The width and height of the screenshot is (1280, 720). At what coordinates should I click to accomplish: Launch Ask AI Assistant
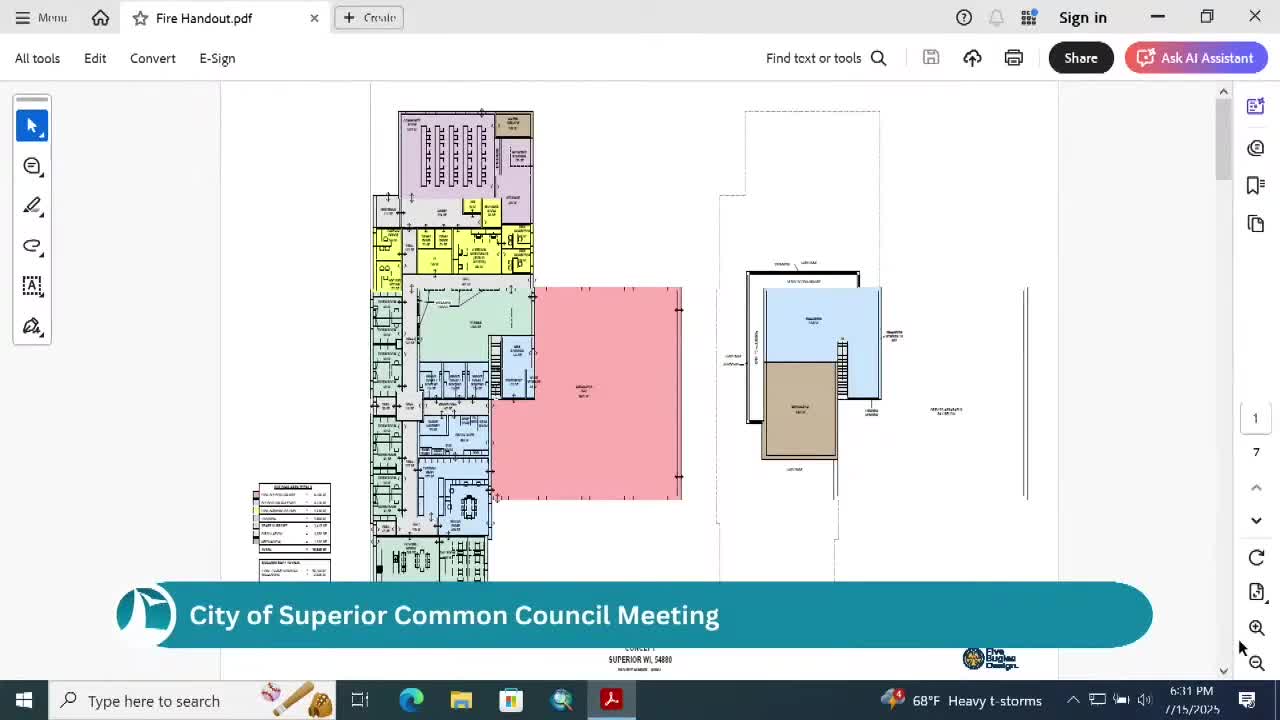tap(1195, 58)
